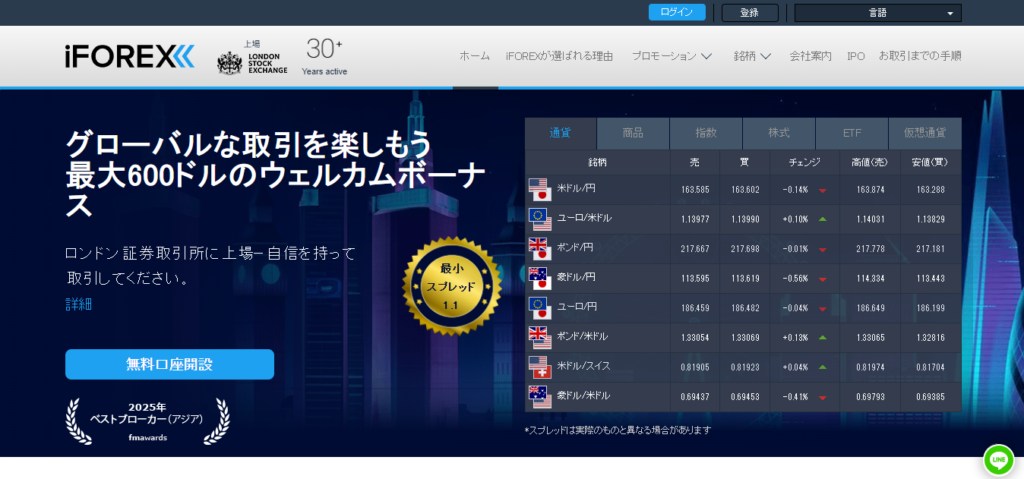Click green up arrow in ポンド/米ドル row

(822, 338)
